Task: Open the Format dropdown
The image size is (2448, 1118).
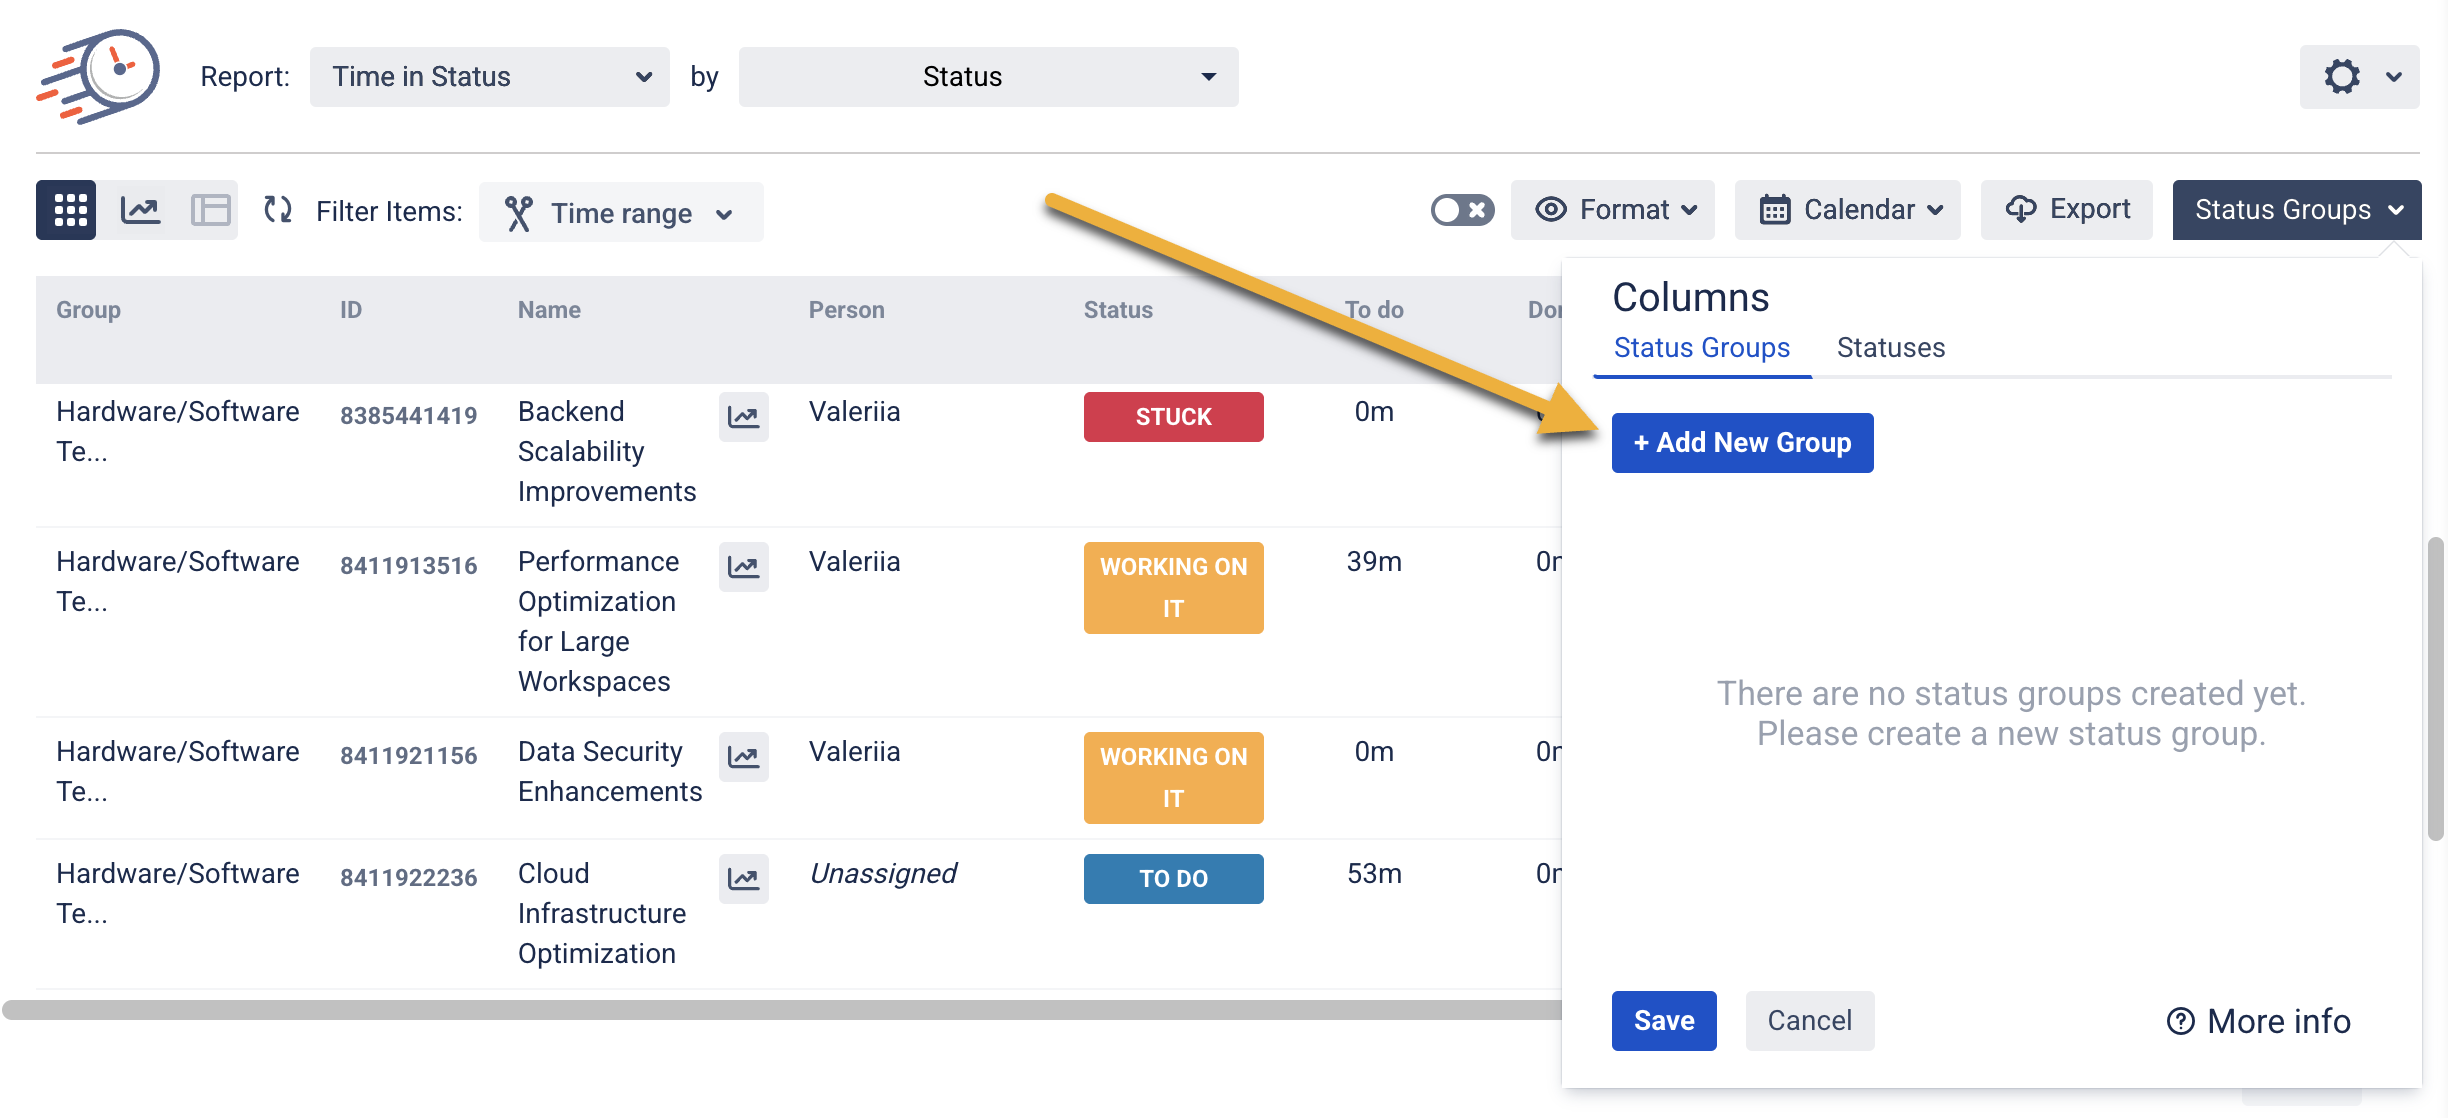Action: 1612,210
